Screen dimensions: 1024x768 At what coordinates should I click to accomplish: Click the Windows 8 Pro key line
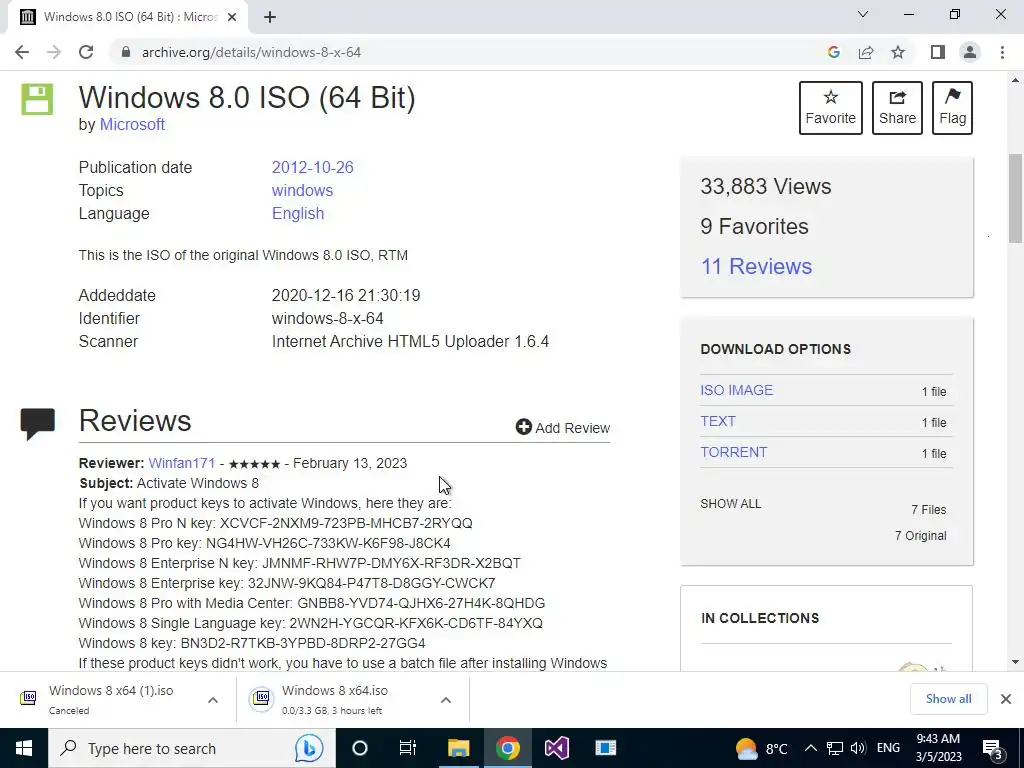coord(264,543)
